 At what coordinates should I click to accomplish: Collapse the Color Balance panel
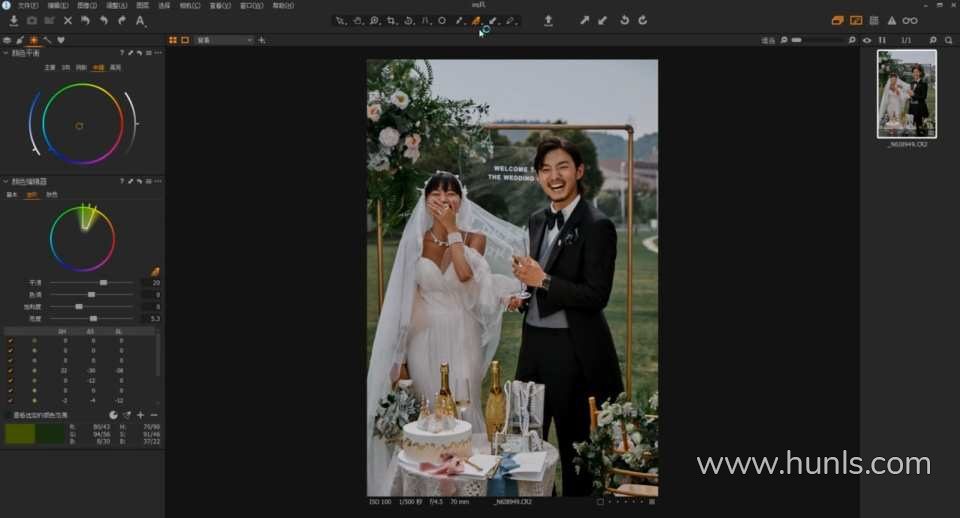[6, 53]
